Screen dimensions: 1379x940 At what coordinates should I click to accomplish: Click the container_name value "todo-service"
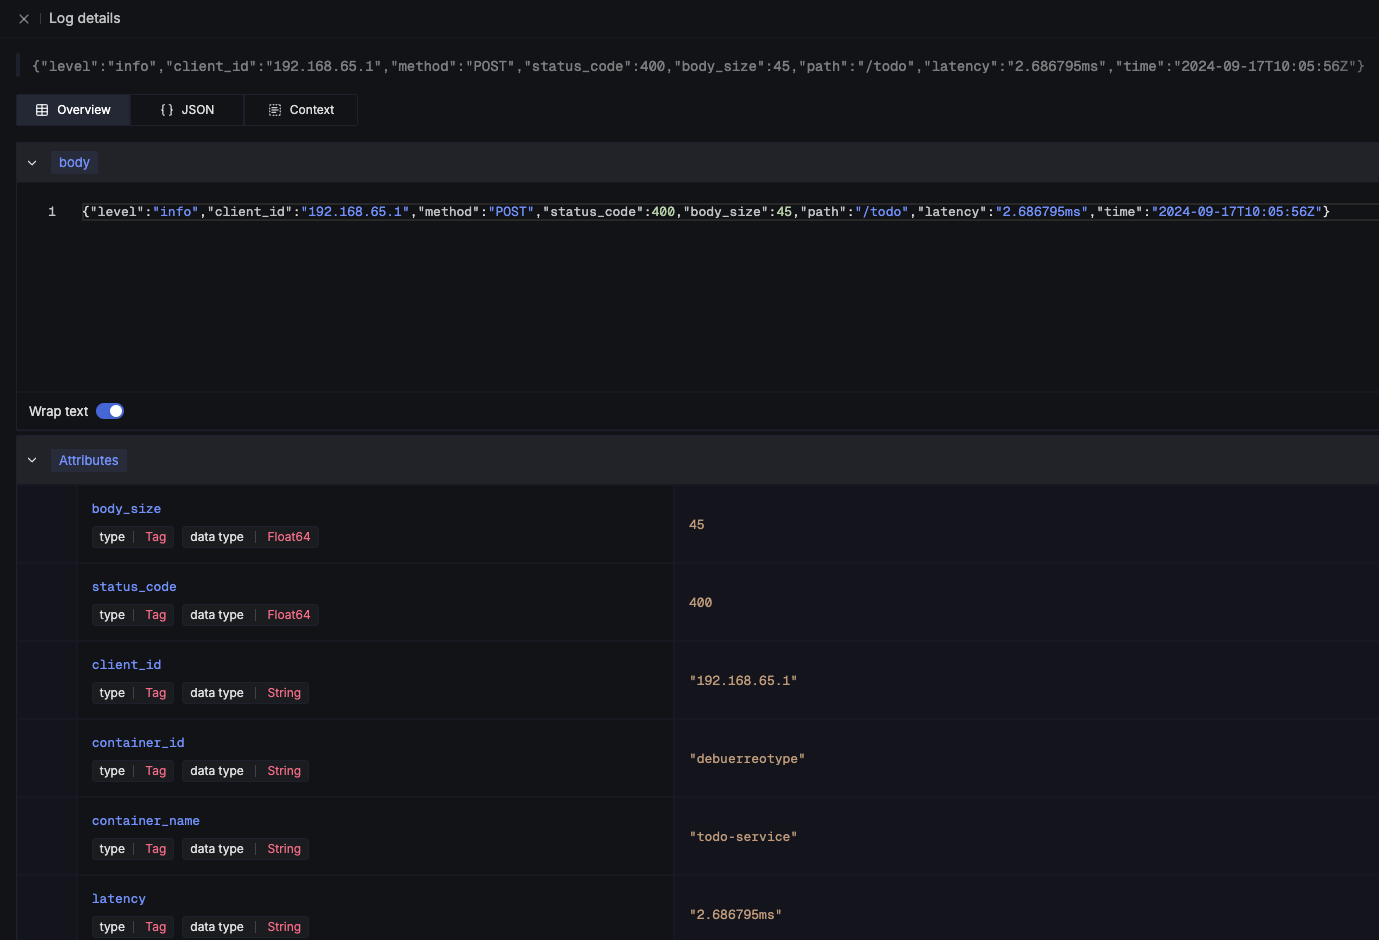pos(743,837)
